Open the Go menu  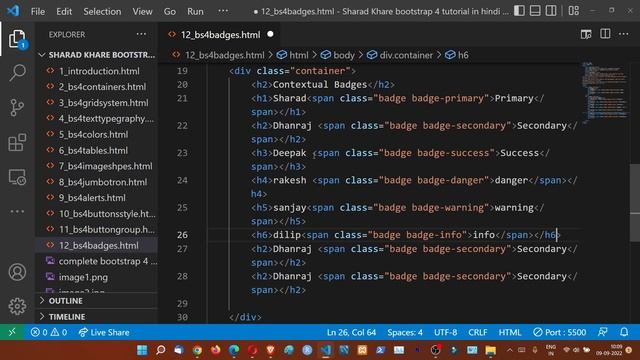[x=170, y=11]
